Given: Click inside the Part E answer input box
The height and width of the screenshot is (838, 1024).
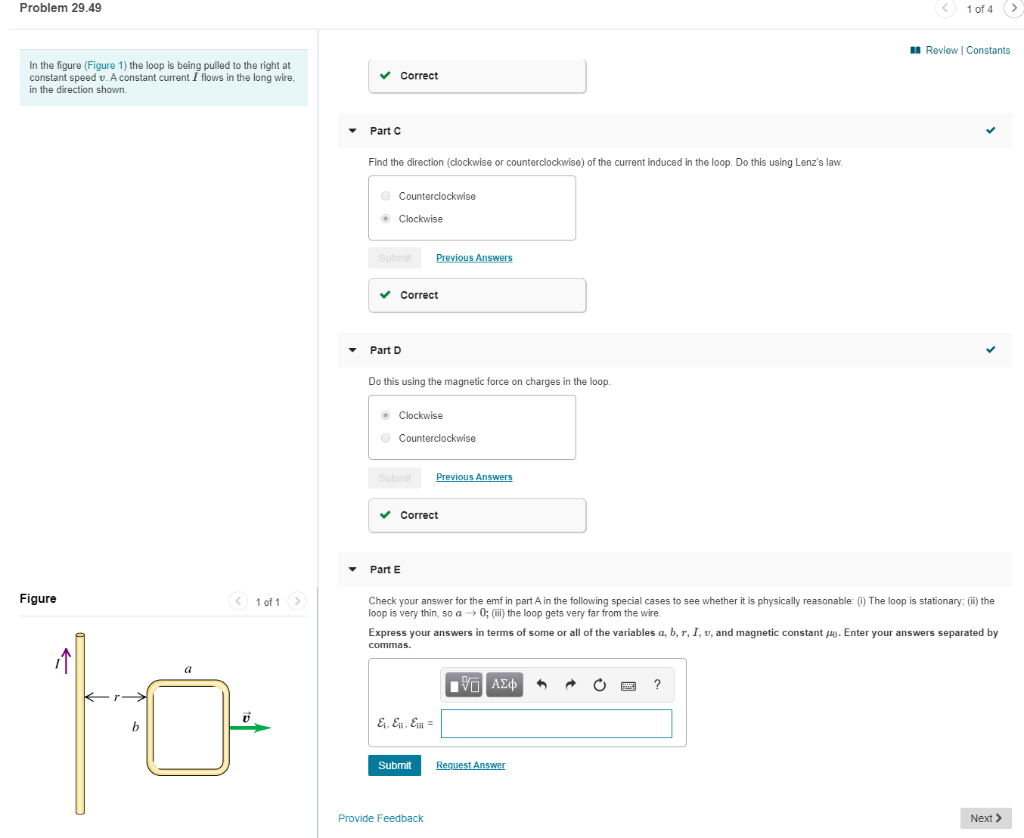Looking at the screenshot, I should point(556,723).
